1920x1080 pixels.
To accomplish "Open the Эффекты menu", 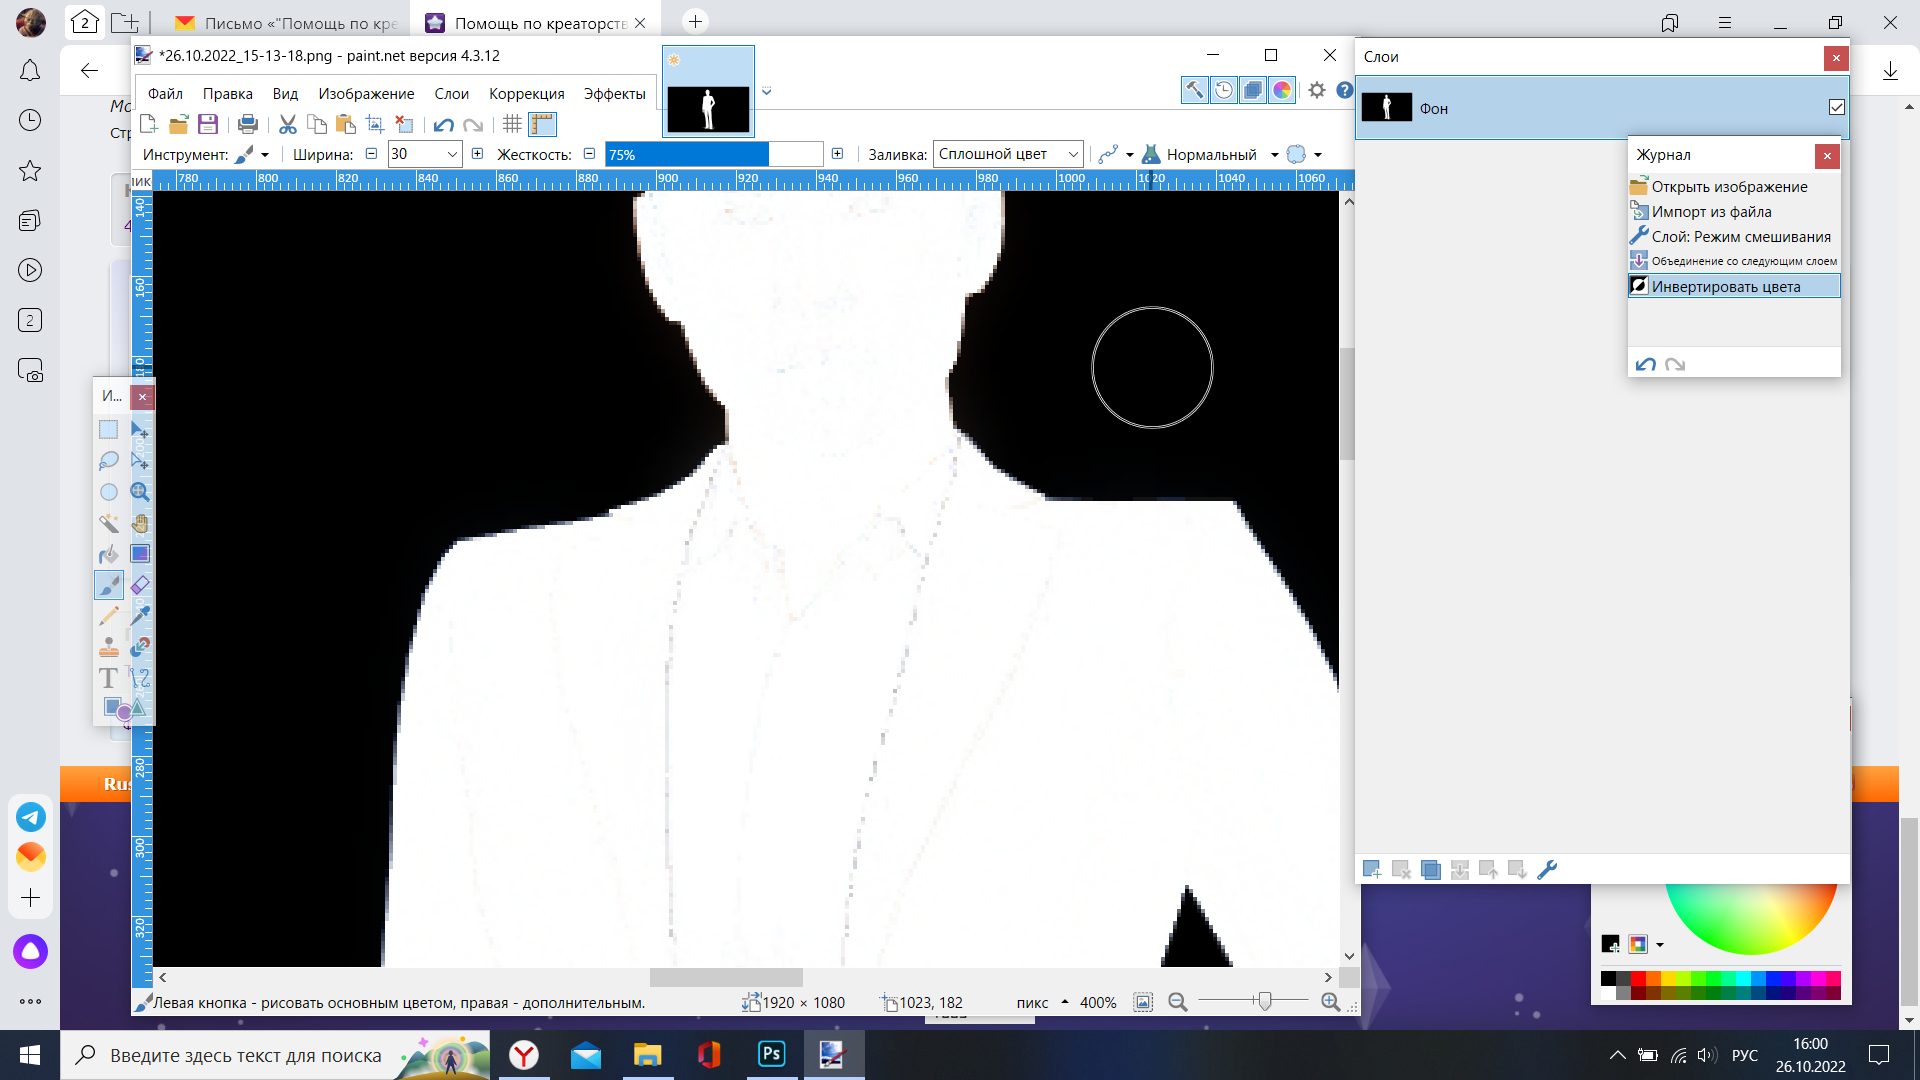I will click(614, 94).
